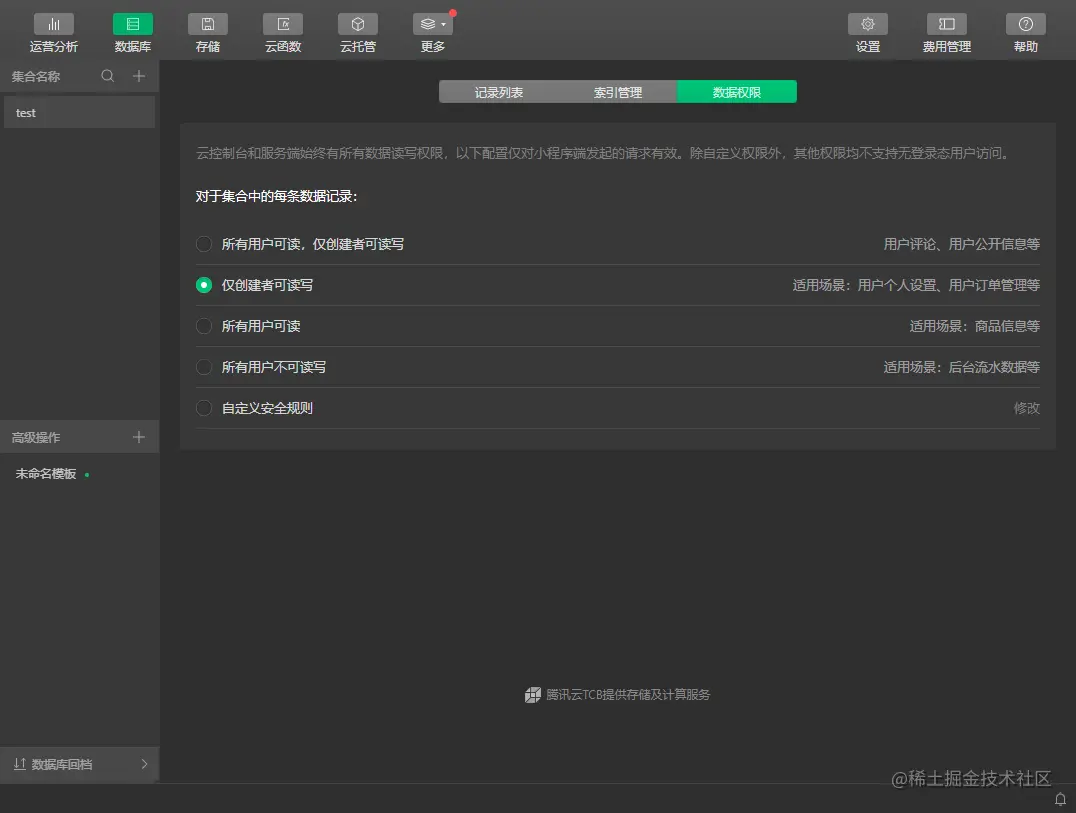Click the 高级操作 section header
The width and height of the screenshot is (1076, 813).
click(36, 437)
